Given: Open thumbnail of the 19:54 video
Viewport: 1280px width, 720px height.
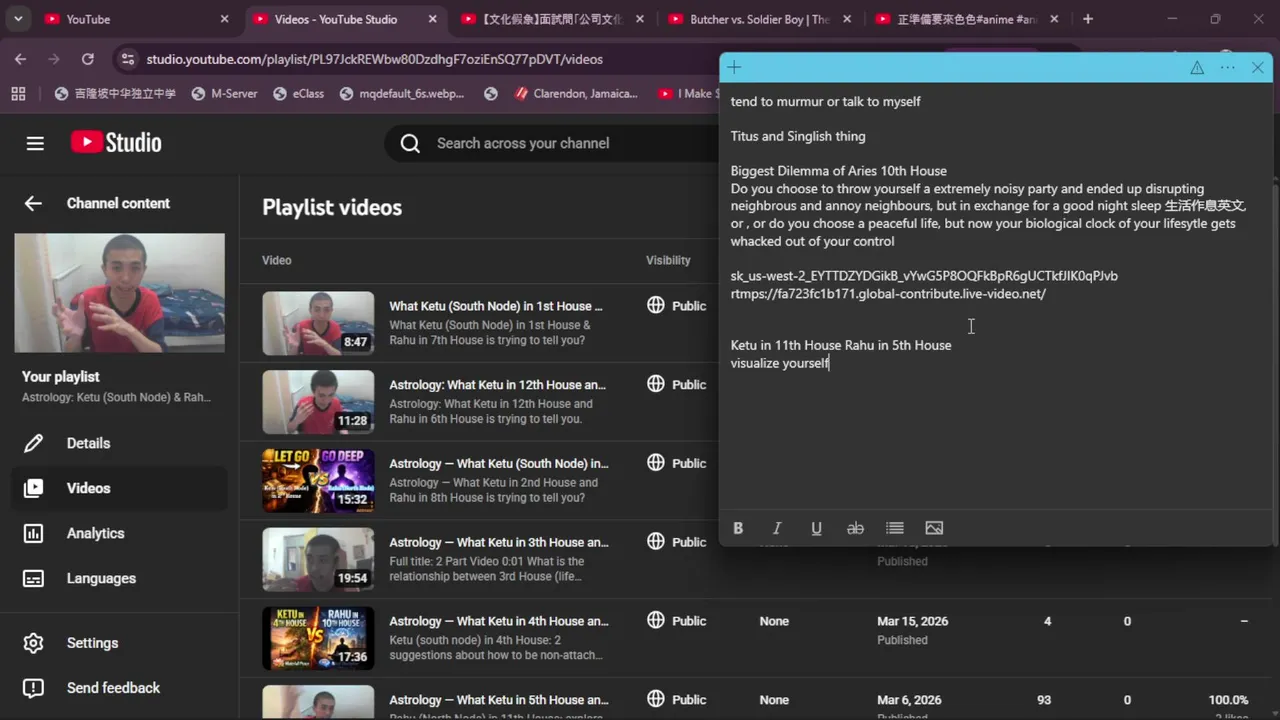Looking at the screenshot, I should pos(318,560).
